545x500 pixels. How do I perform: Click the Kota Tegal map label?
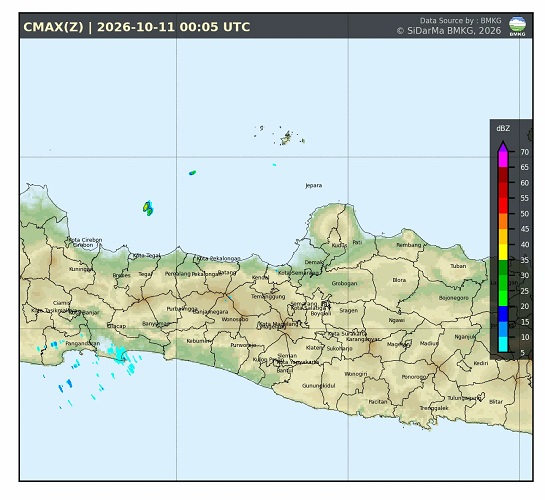coord(146,255)
